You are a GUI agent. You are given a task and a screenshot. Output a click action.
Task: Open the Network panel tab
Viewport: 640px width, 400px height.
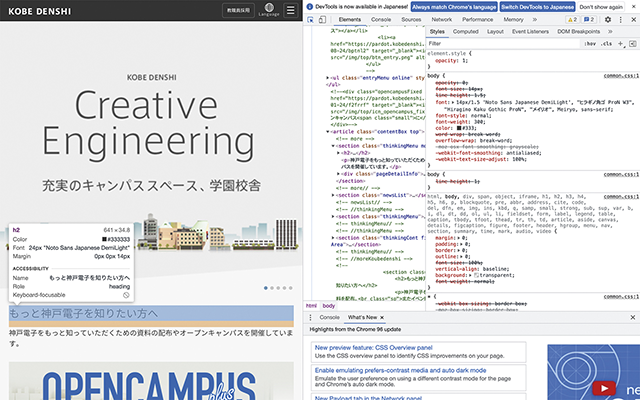(442, 20)
